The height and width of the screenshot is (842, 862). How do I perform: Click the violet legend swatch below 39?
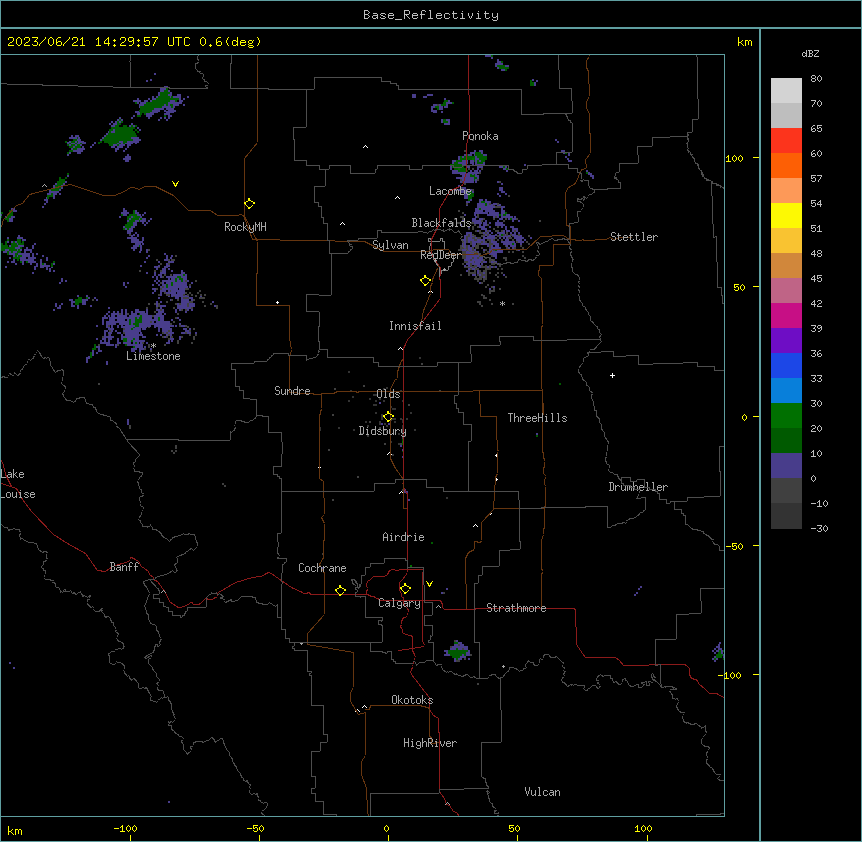[x=786, y=341]
